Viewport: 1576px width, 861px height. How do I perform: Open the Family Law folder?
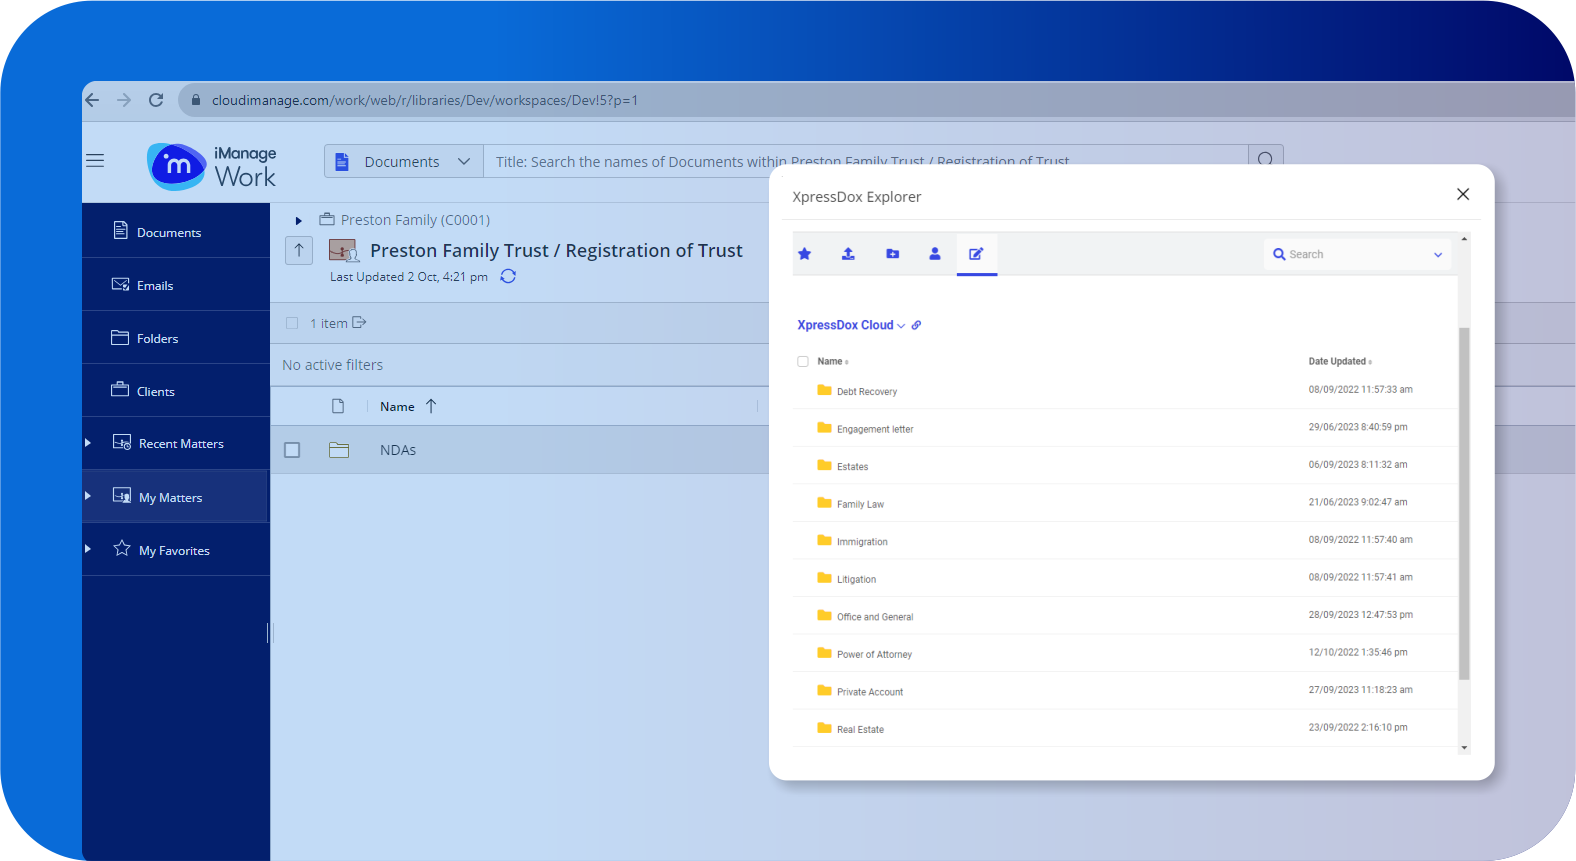(860, 504)
